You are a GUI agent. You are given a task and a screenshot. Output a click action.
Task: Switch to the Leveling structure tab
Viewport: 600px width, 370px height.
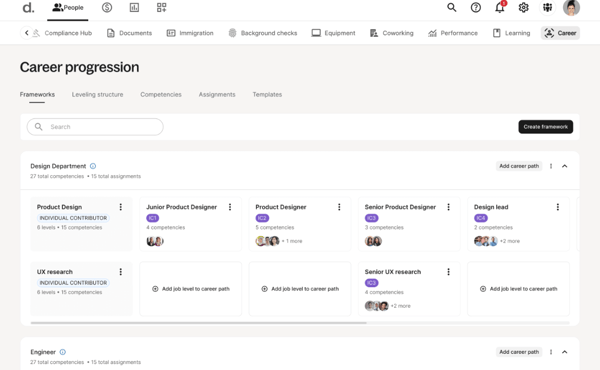[98, 95]
